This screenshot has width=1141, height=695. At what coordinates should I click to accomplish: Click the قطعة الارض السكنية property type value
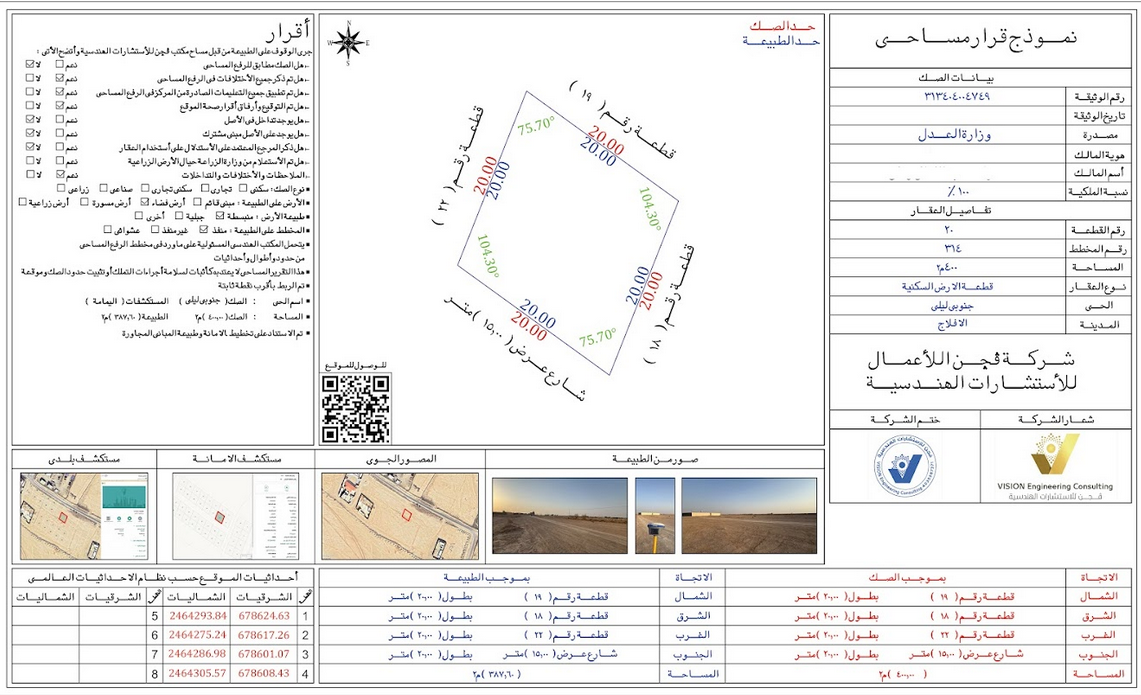[x=947, y=287]
